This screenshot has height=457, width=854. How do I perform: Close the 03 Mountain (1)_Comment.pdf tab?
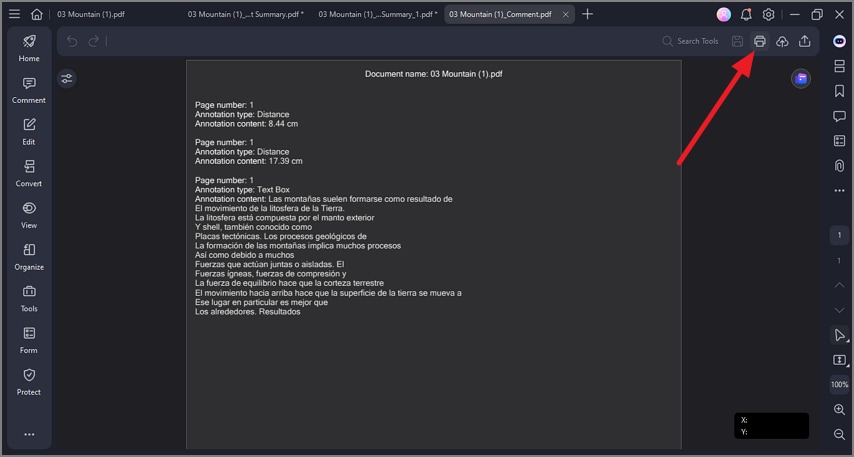click(565, 15)
